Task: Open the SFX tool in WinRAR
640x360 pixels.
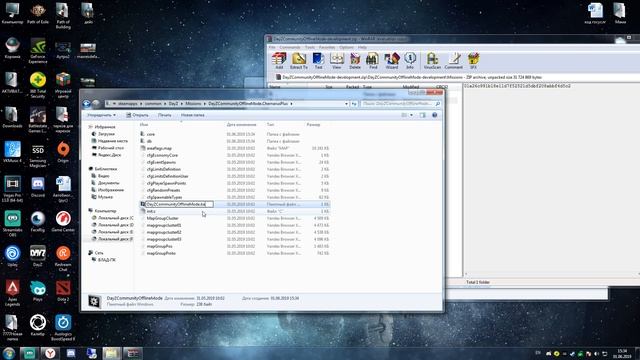Action: tap(473, 60)
